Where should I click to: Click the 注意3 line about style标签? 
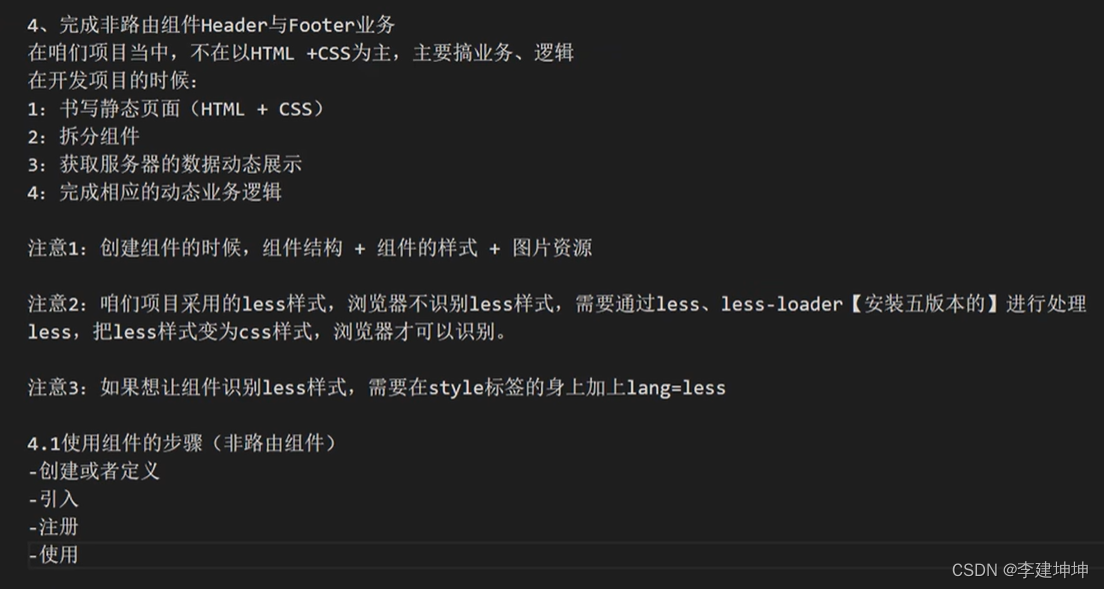[x=376, y=387]
